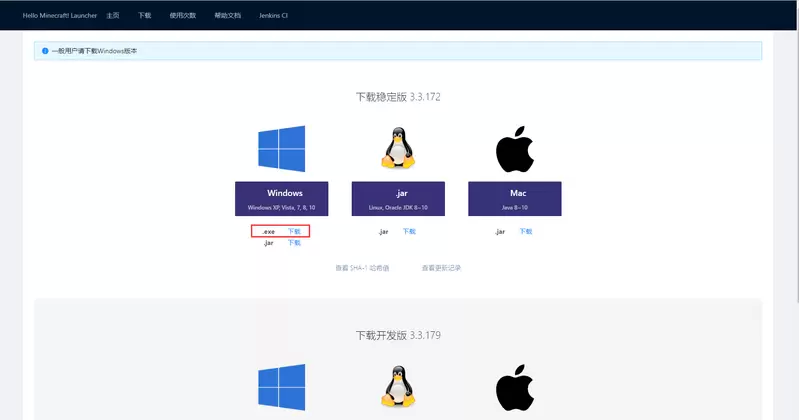Click the 一般用户请下载Windows版本 notice text
The image size is (799, 420).
pyautogui.click(x=94, y=51)
